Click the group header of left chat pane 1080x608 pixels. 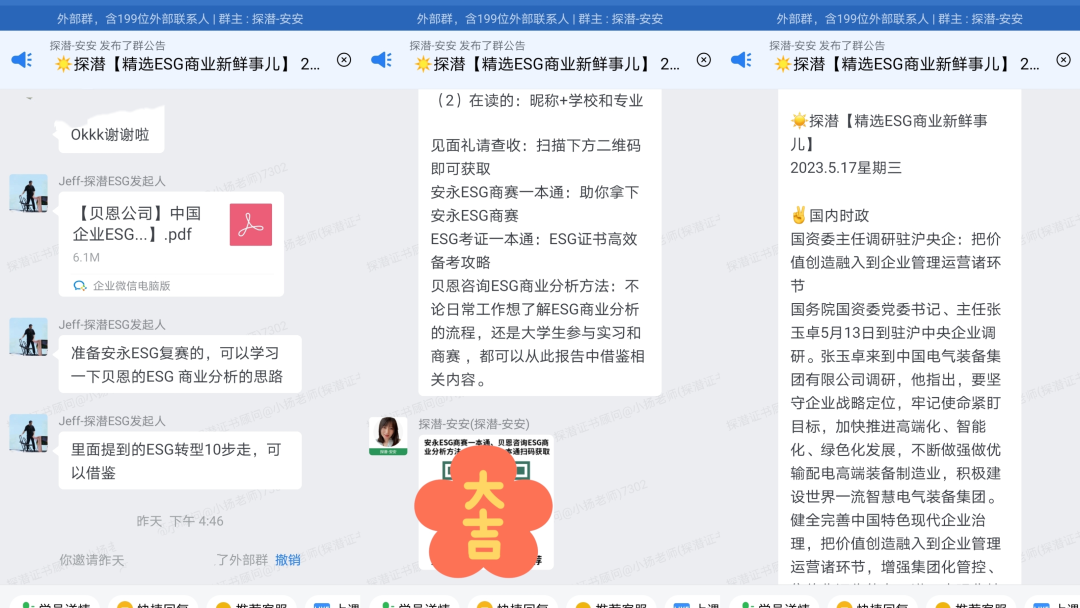point(180,19)
